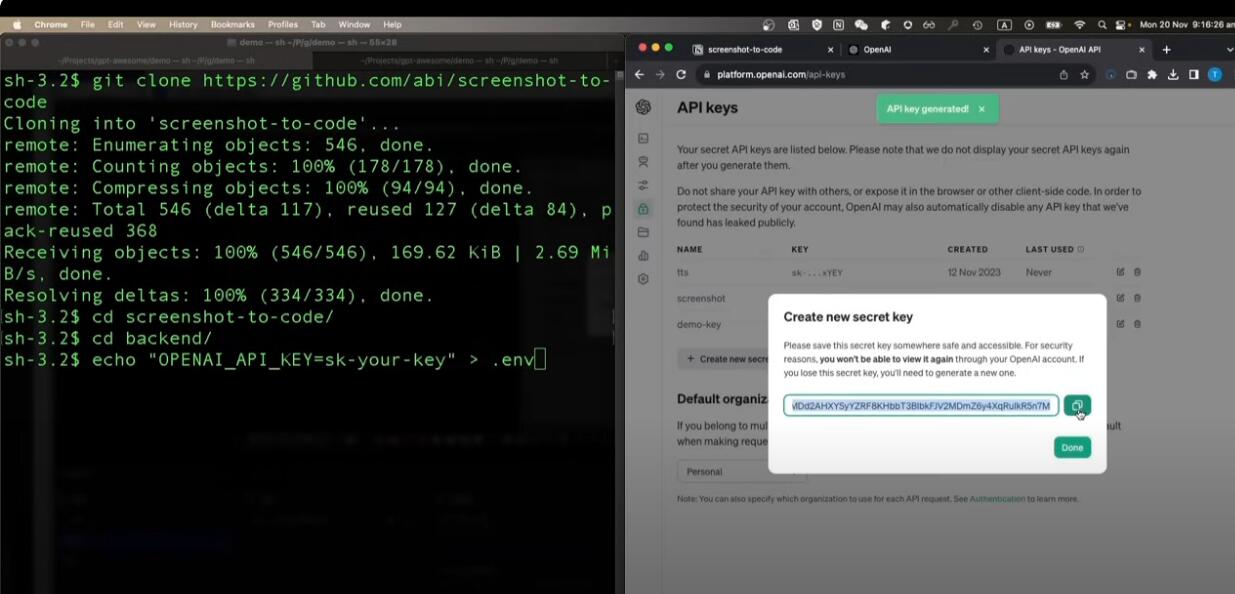Open the Bookmarks menu in the menu bar

pyautogui.click(x=232, y=24)
